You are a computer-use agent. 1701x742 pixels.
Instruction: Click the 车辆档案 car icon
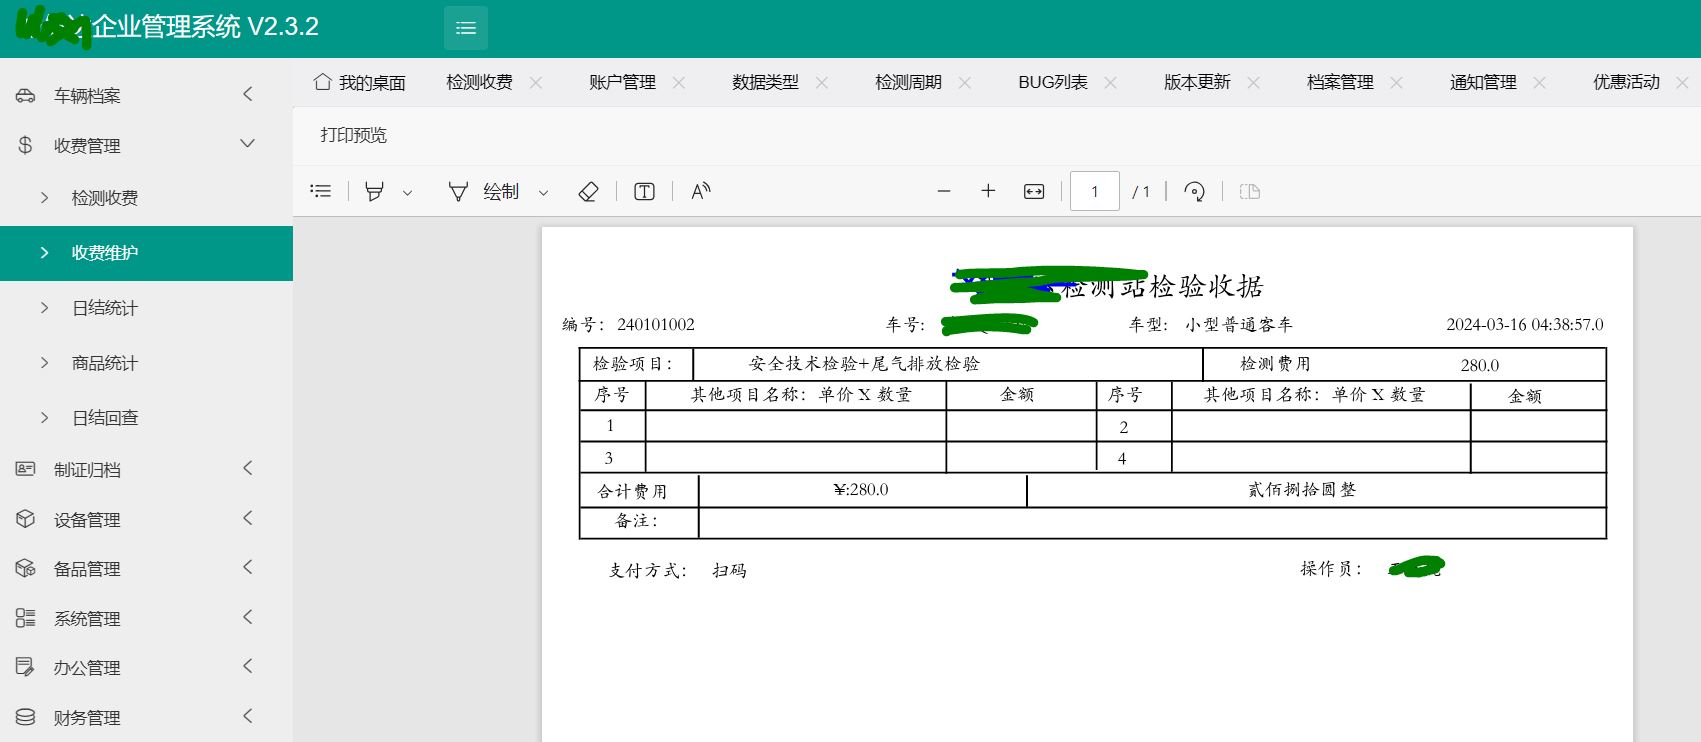tap(26, 96)
